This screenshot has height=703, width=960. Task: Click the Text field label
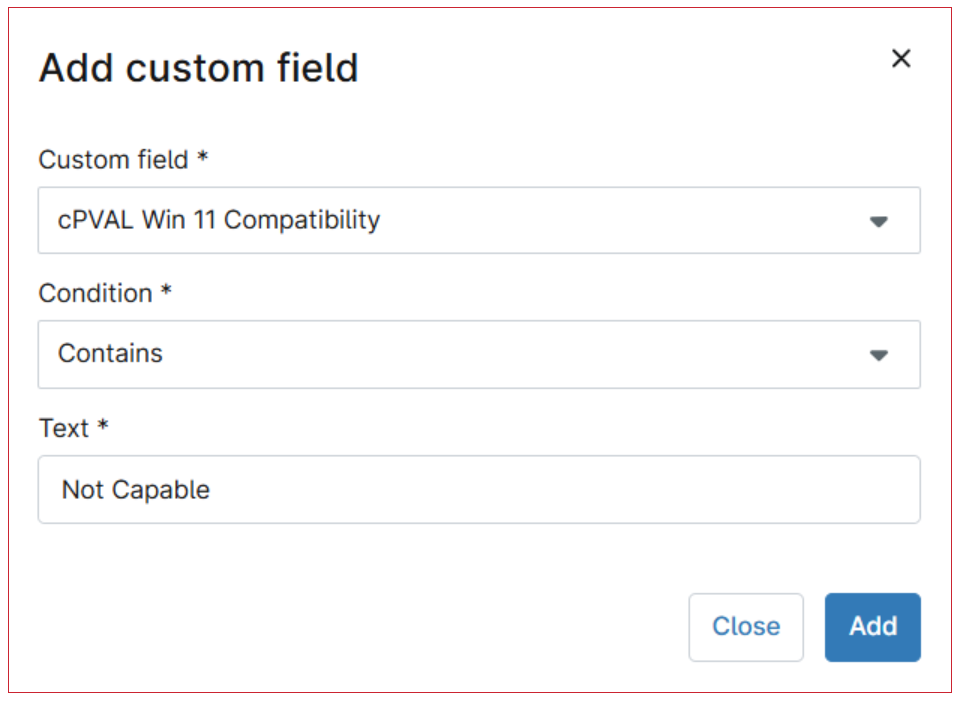click(64, 428)
